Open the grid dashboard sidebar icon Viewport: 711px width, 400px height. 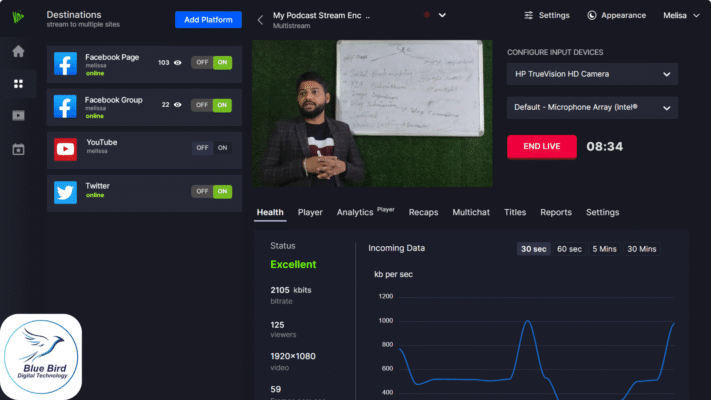coord(18,83)
